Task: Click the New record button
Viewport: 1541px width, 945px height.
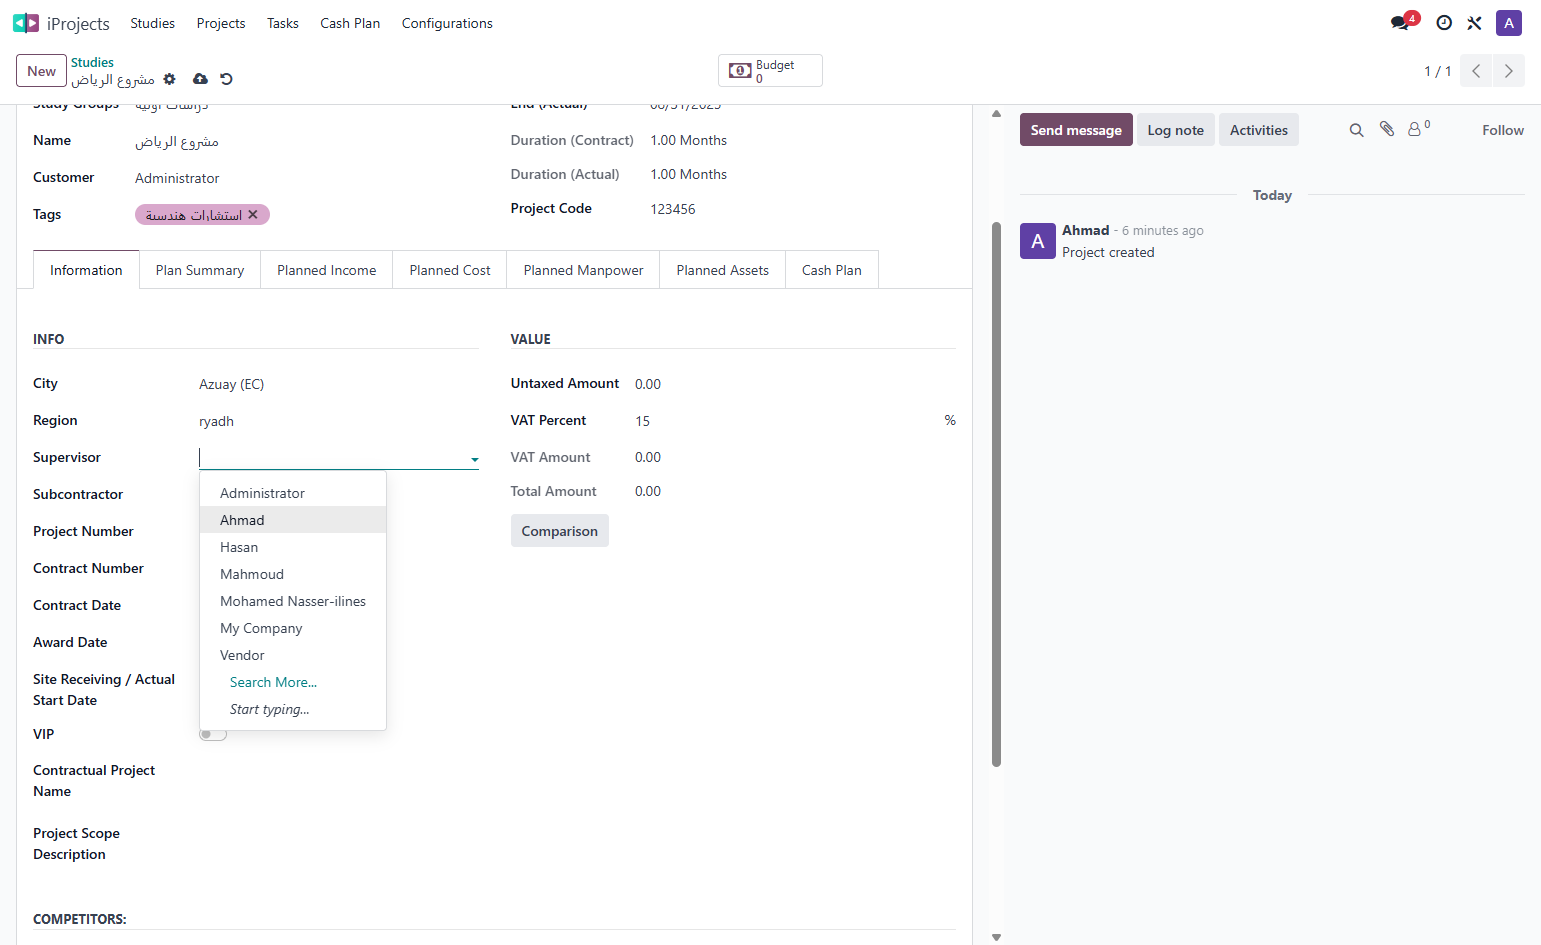Action: coord(41,71)
